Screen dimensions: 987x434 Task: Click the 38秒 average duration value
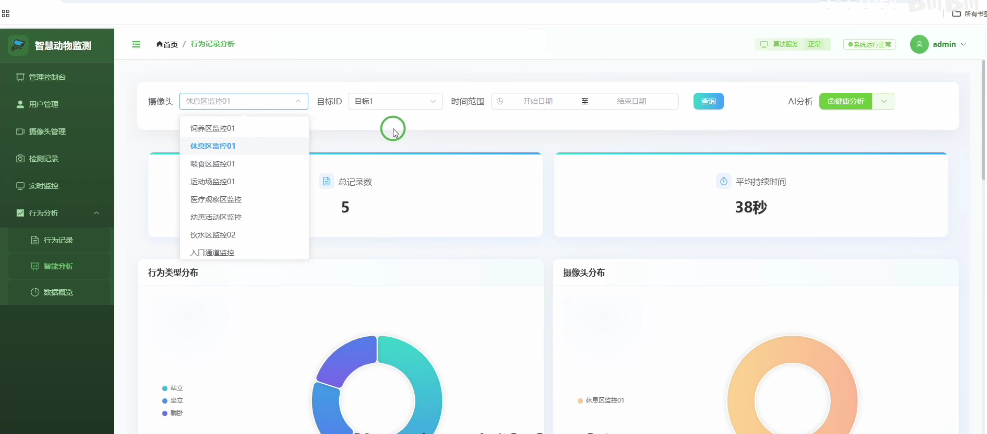click(x=751, y=207)
